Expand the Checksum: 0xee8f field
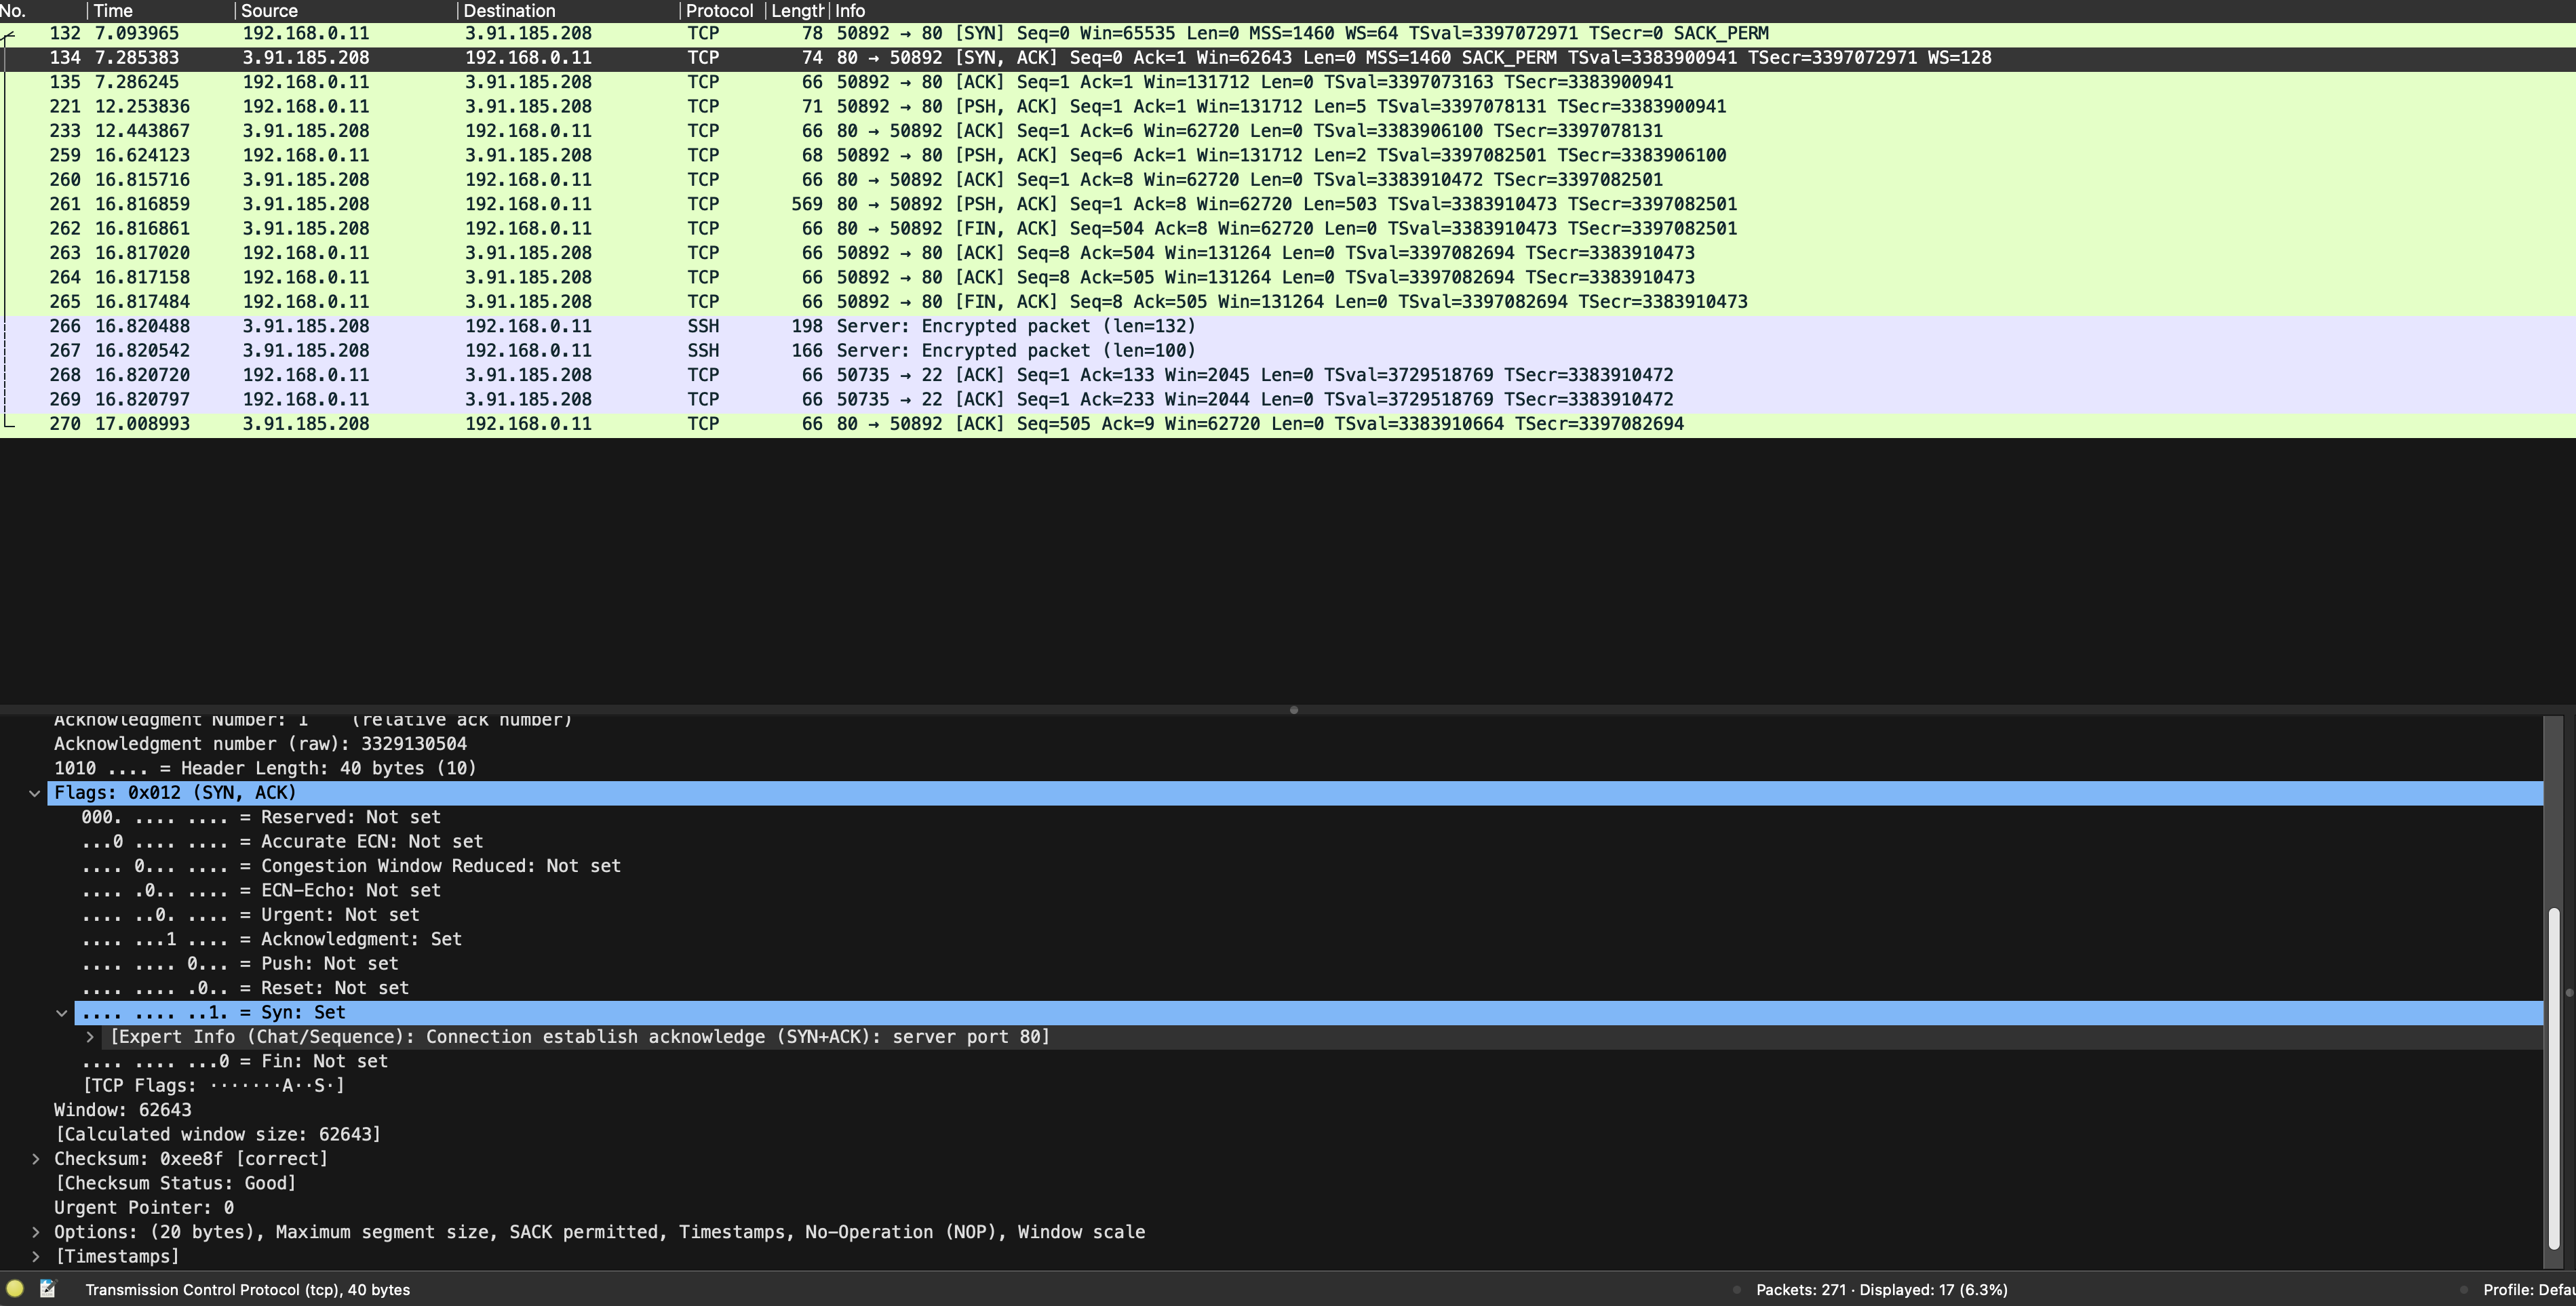 pyautogui.click(x=36, y=1159)
